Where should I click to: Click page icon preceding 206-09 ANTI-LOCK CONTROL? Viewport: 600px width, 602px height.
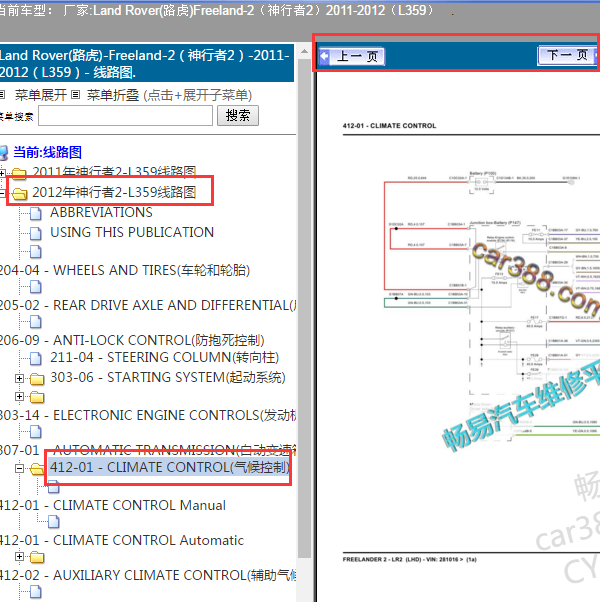point(35,322)
